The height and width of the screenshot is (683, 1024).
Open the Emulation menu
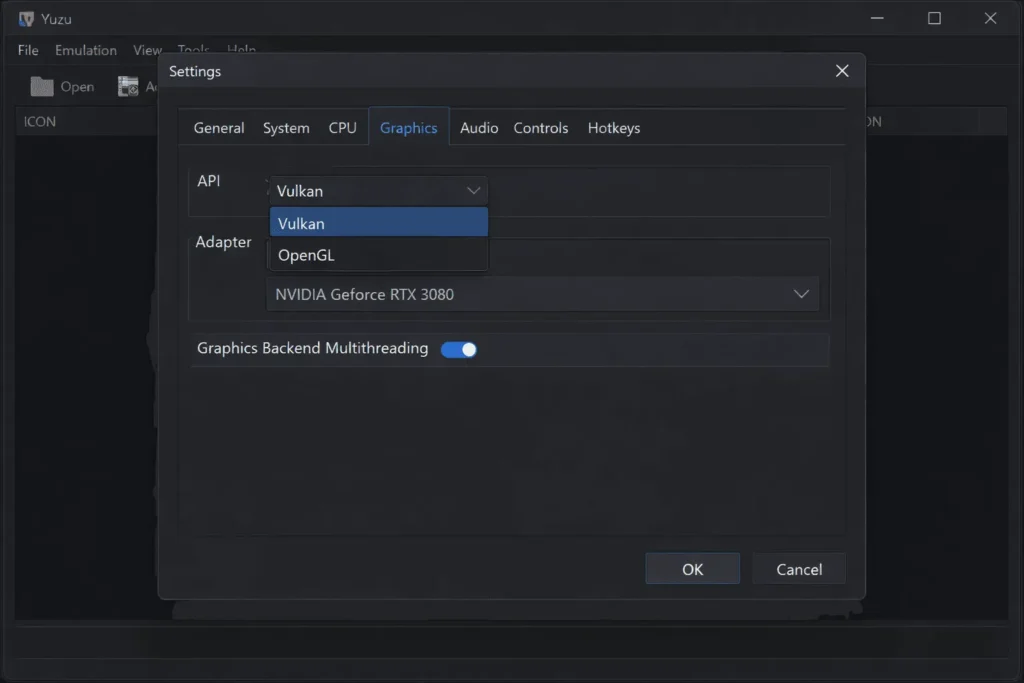coord(85,50)
